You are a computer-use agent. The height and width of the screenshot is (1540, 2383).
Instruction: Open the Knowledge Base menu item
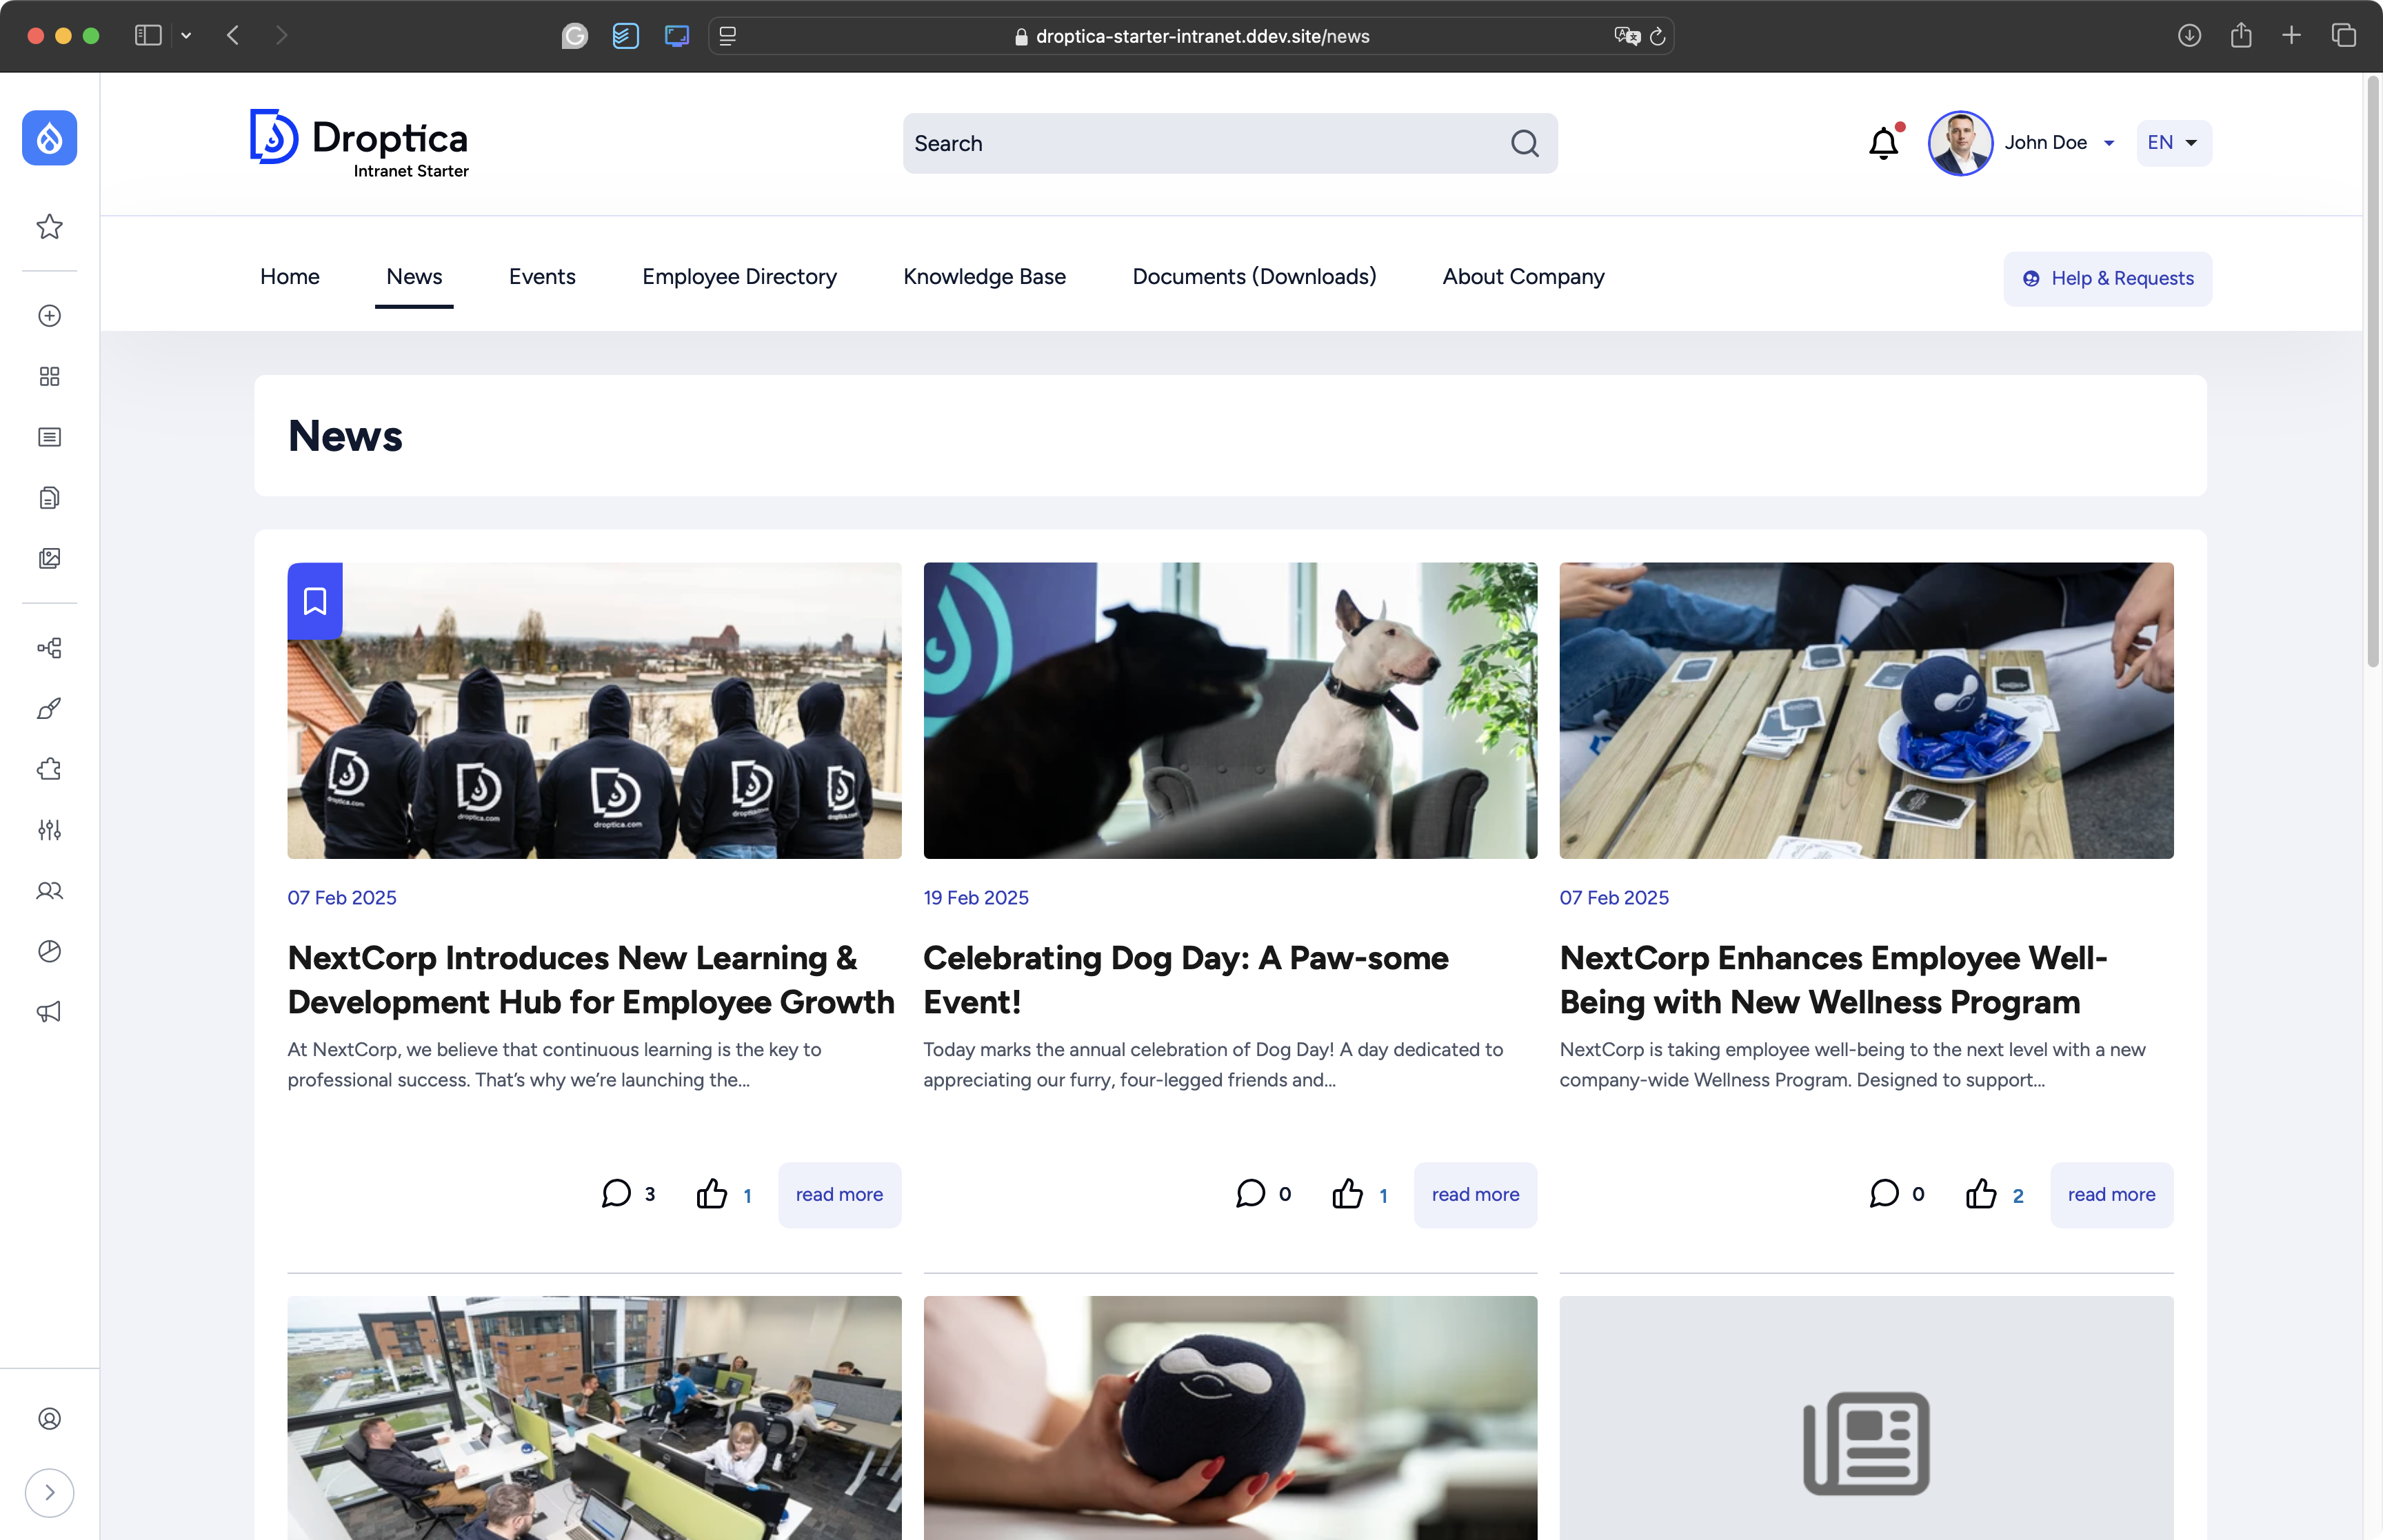click(984, 277)
